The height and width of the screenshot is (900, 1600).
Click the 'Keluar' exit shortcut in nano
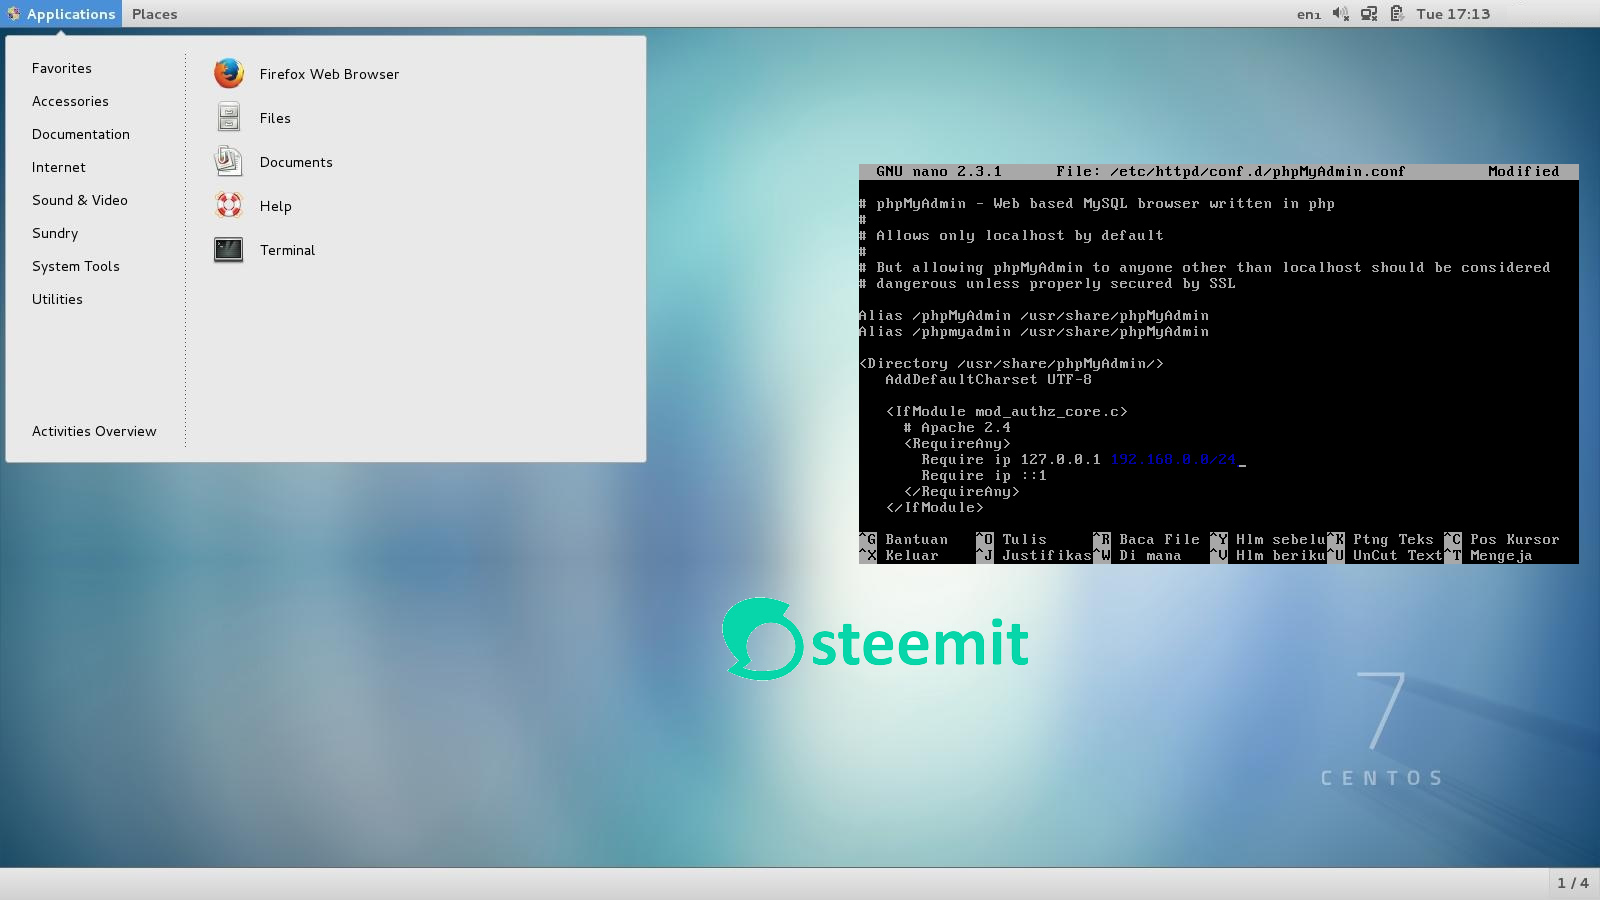(x=912, y=556)
